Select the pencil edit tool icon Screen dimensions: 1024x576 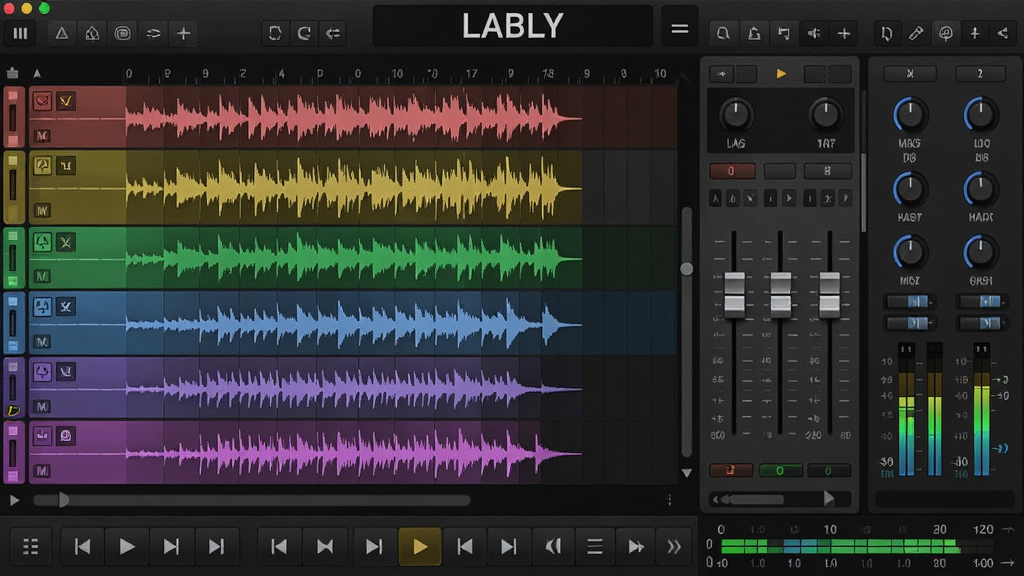(916, 33)
